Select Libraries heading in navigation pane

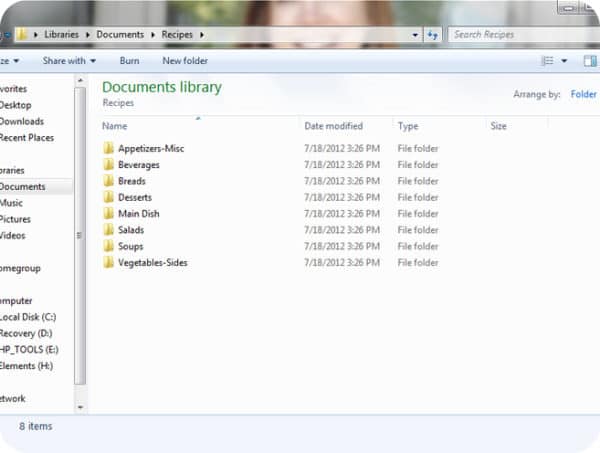click(x=12, y=170)
